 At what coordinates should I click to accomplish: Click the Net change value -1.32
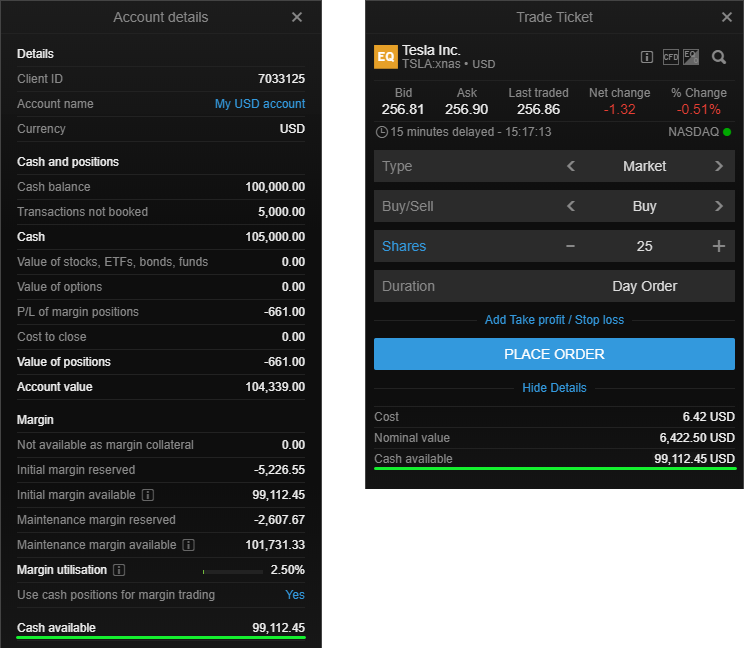coord(619,109)
